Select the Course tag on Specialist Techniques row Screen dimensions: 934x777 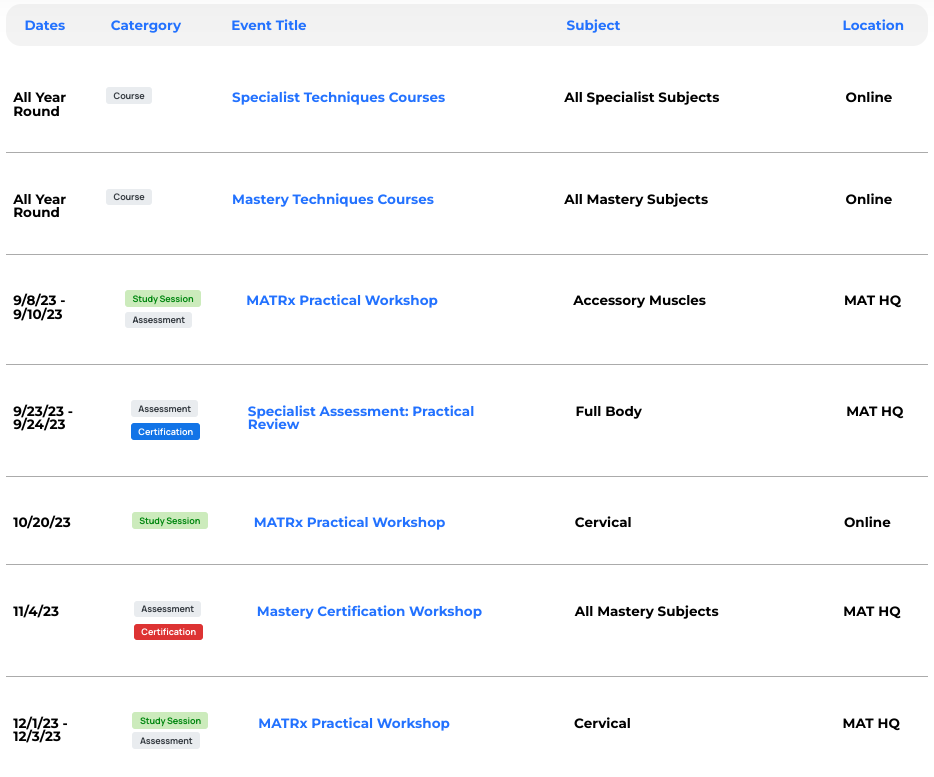tap(129, 96)
